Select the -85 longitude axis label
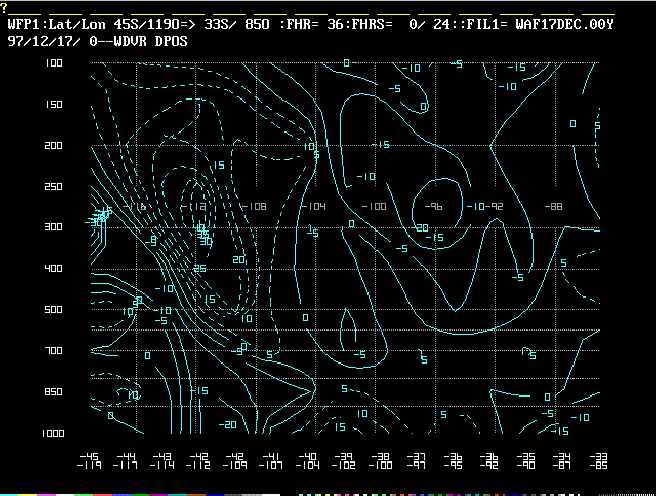 coord(598,465)
